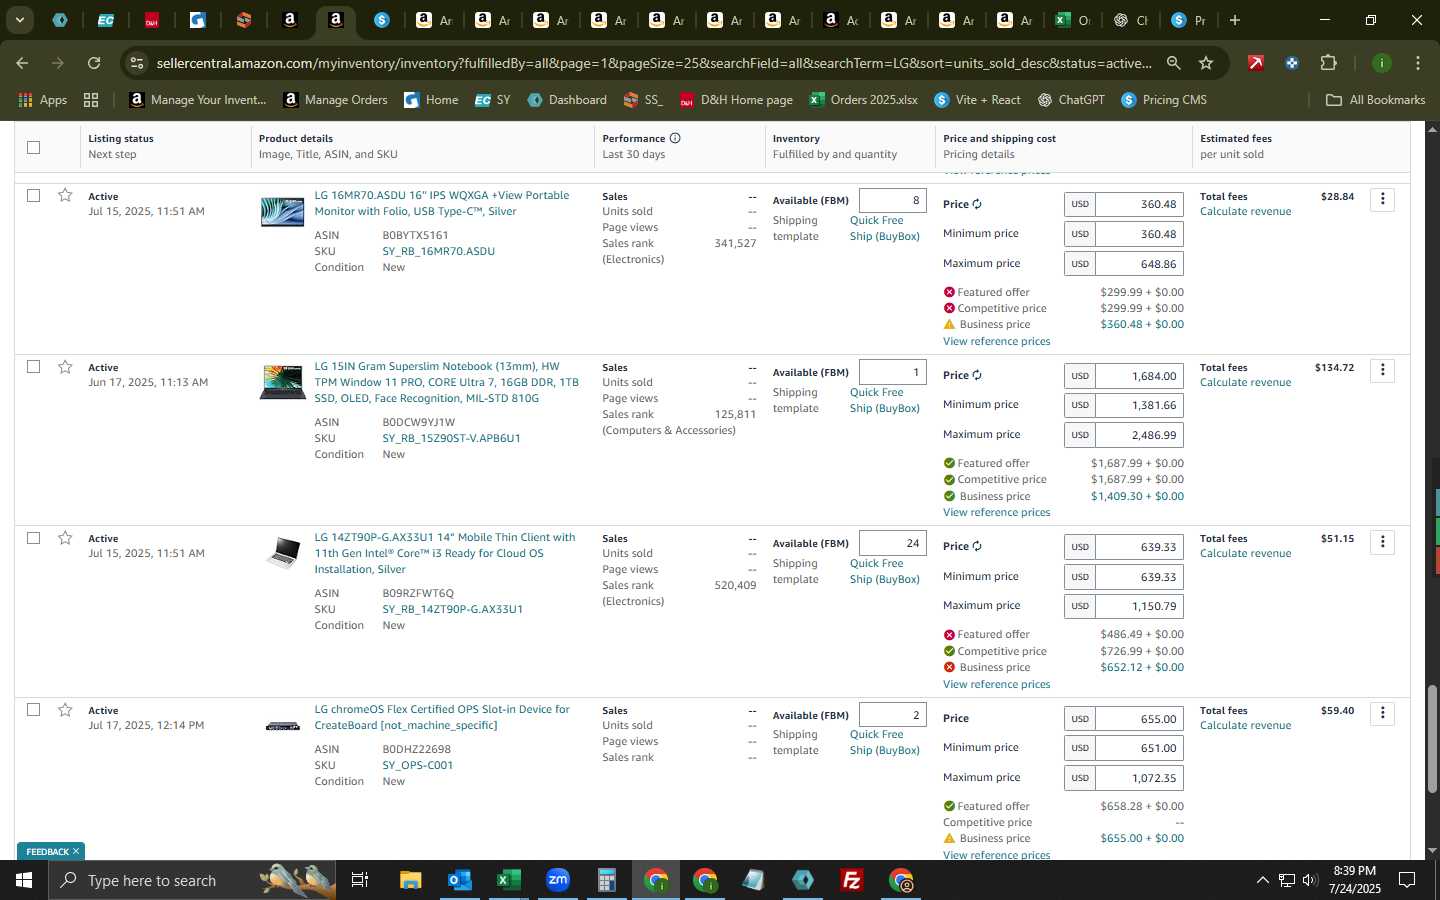
Task: Favorite the LG 16MR70.ASDU listing with star
Action: tap(65, 195)
